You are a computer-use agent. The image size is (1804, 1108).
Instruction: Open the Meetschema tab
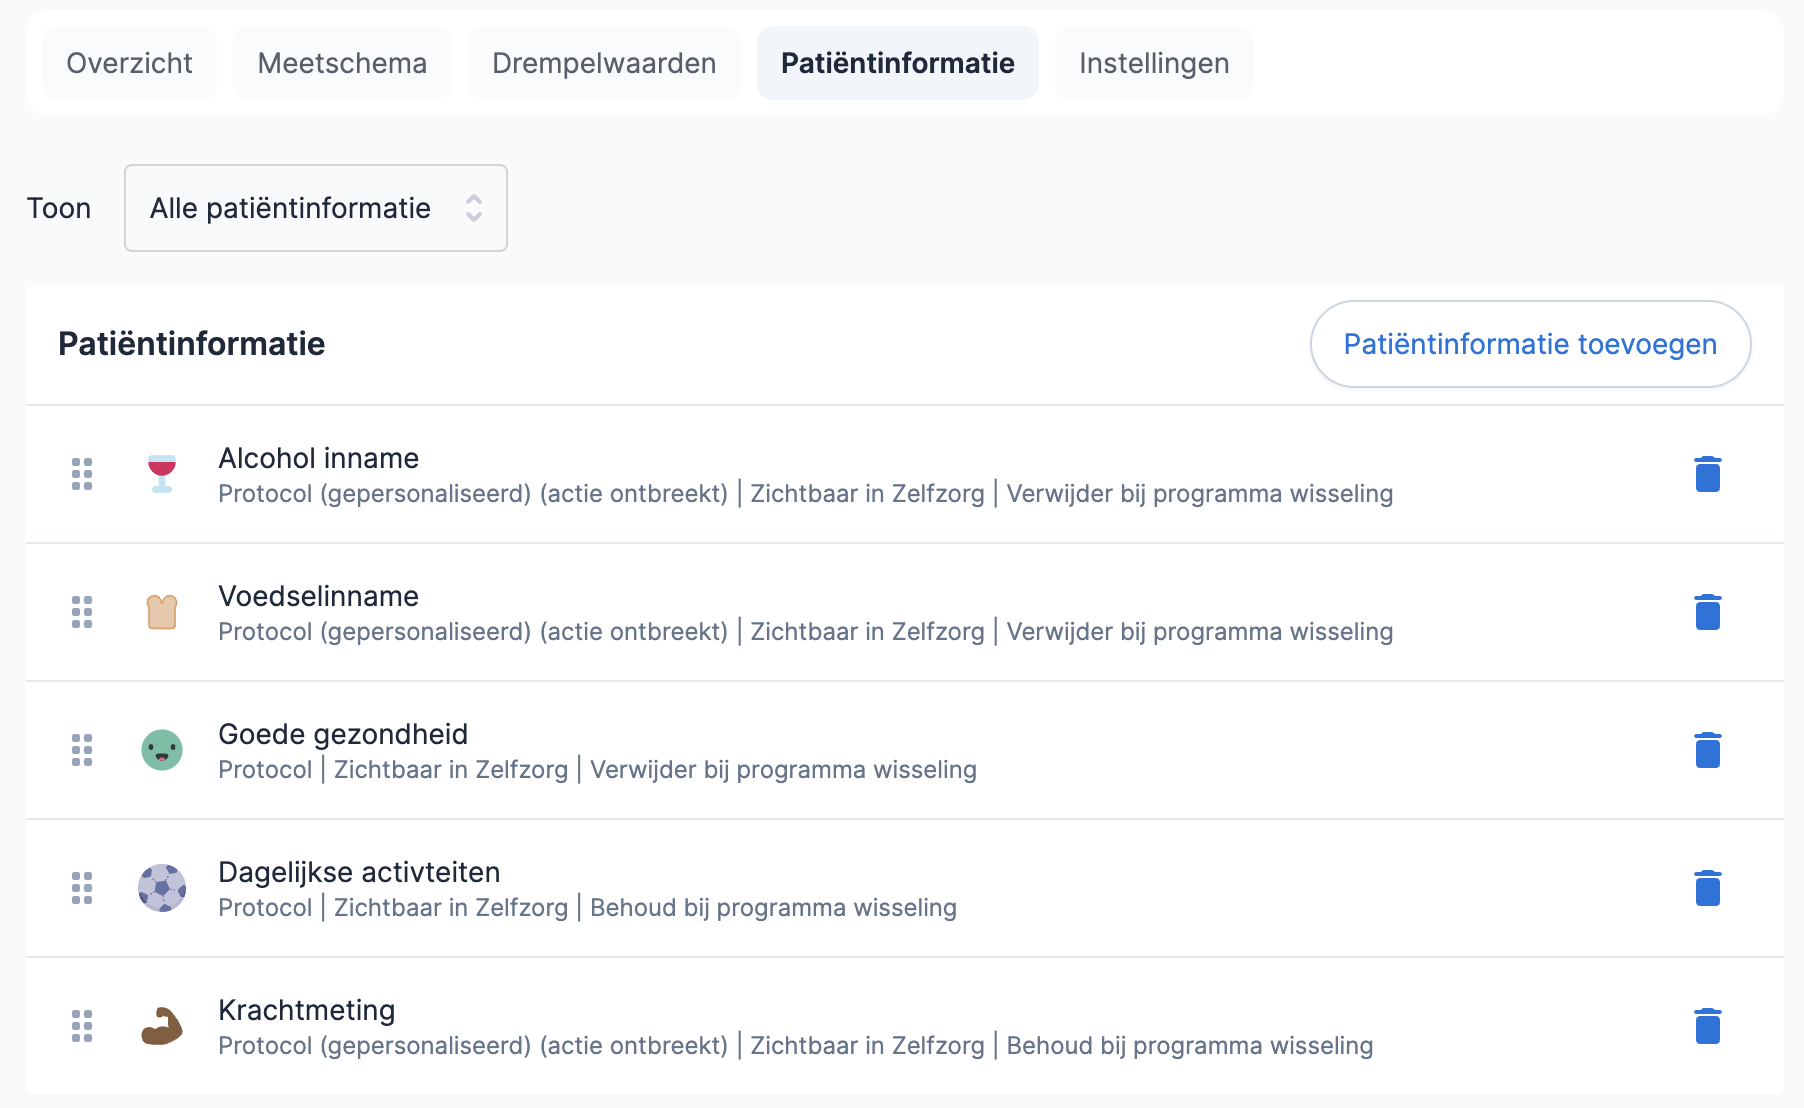(342, 63)
